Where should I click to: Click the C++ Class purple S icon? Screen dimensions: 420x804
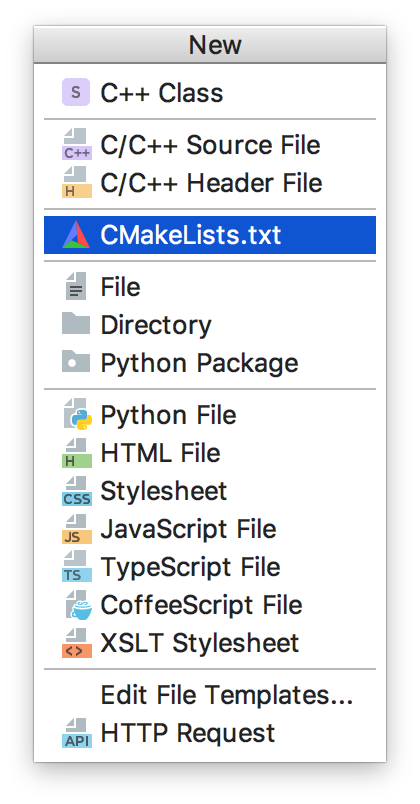click(x=76, y=92)
